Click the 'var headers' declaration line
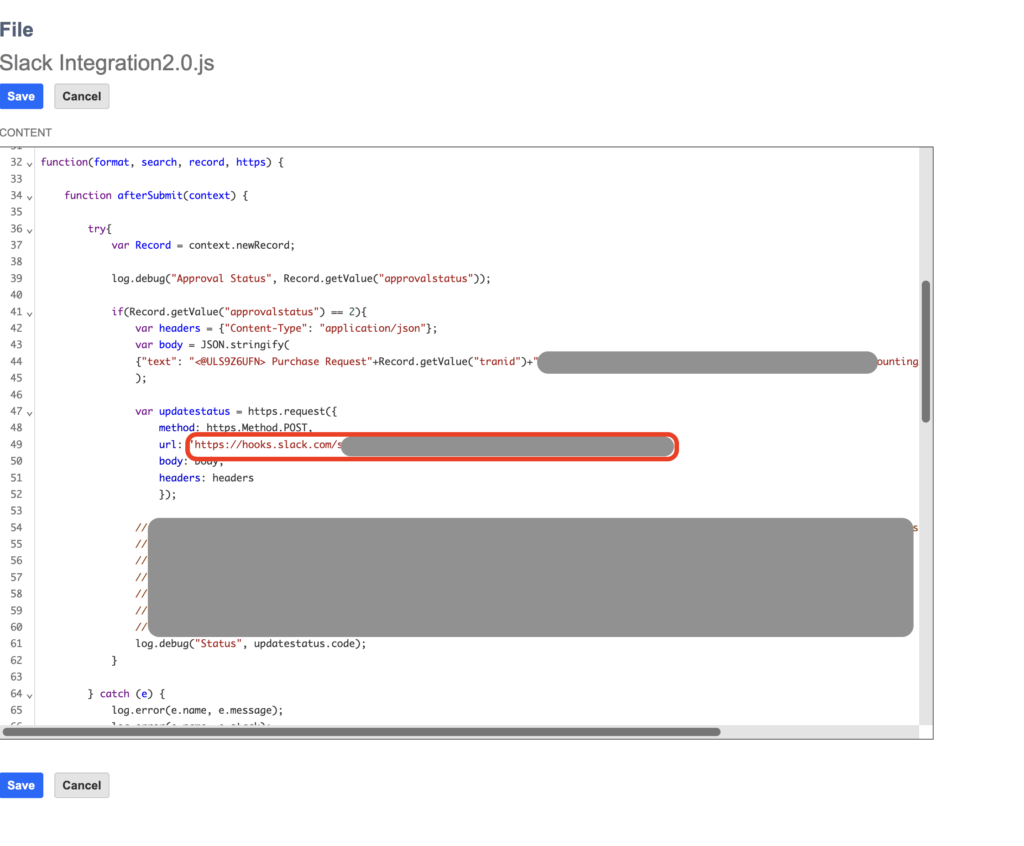This screenshot has height=846, width=1024. 286,328
